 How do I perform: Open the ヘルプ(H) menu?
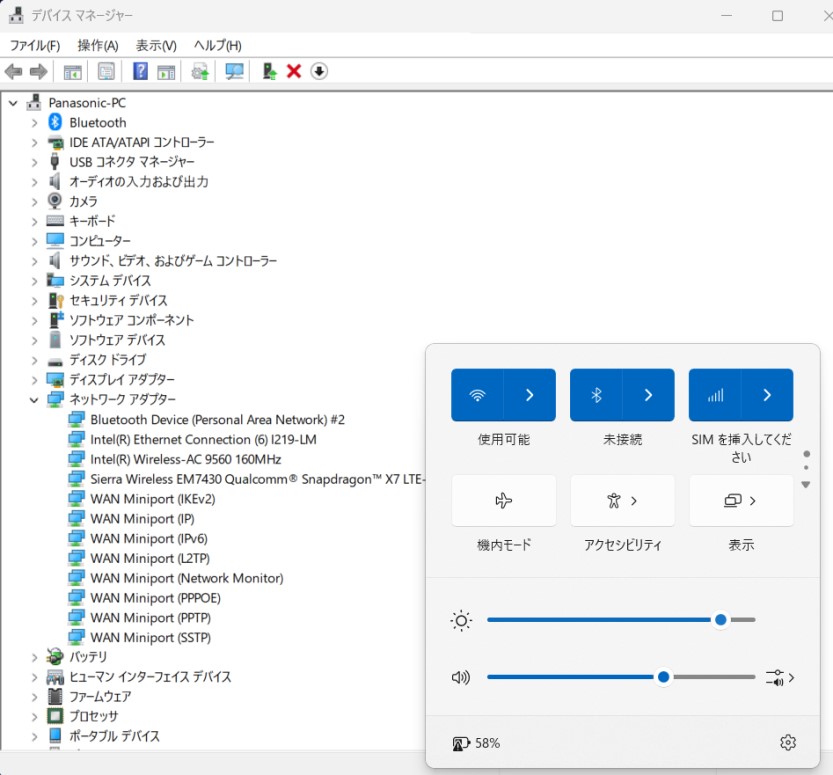(218, 46)
